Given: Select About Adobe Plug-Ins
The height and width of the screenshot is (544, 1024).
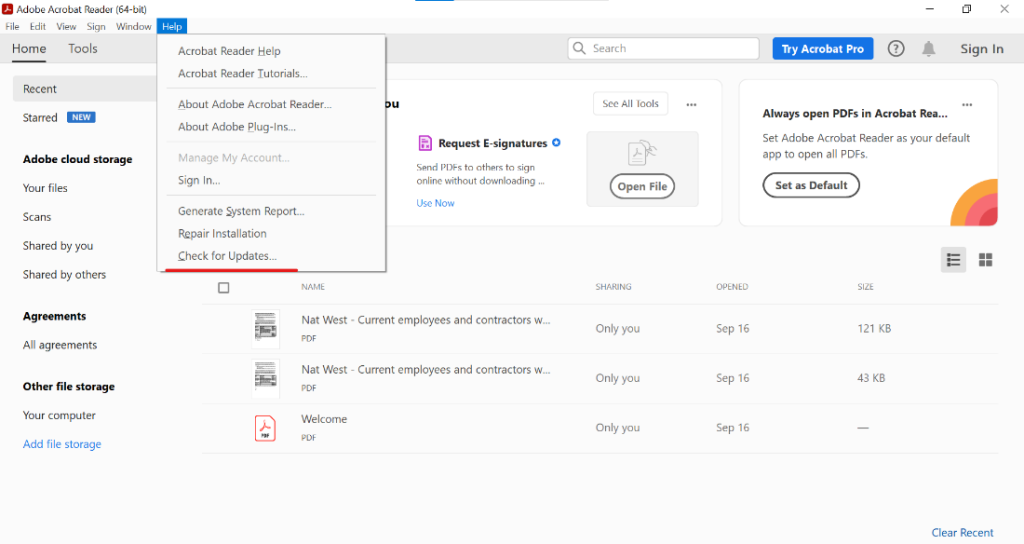Looking at the screenshot, I should (x=236, y=127).
